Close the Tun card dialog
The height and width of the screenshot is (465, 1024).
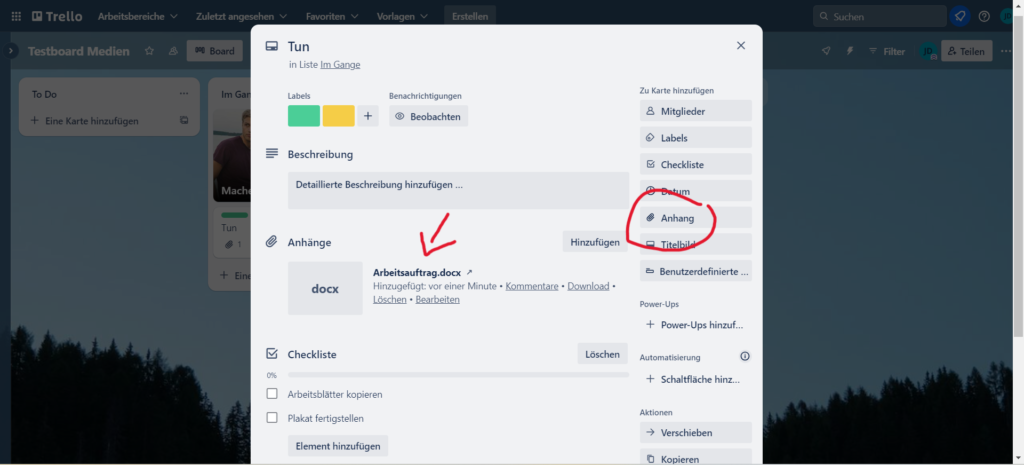(x=741, y=46)
